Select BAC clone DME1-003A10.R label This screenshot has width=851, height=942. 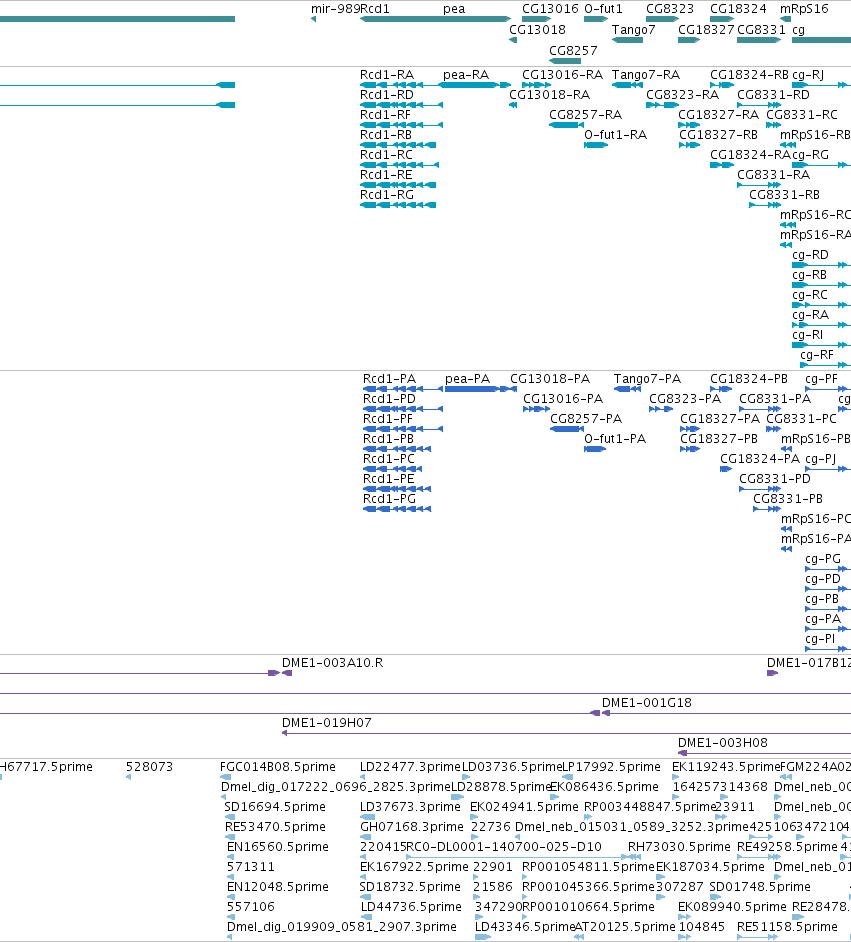point(333,663)
